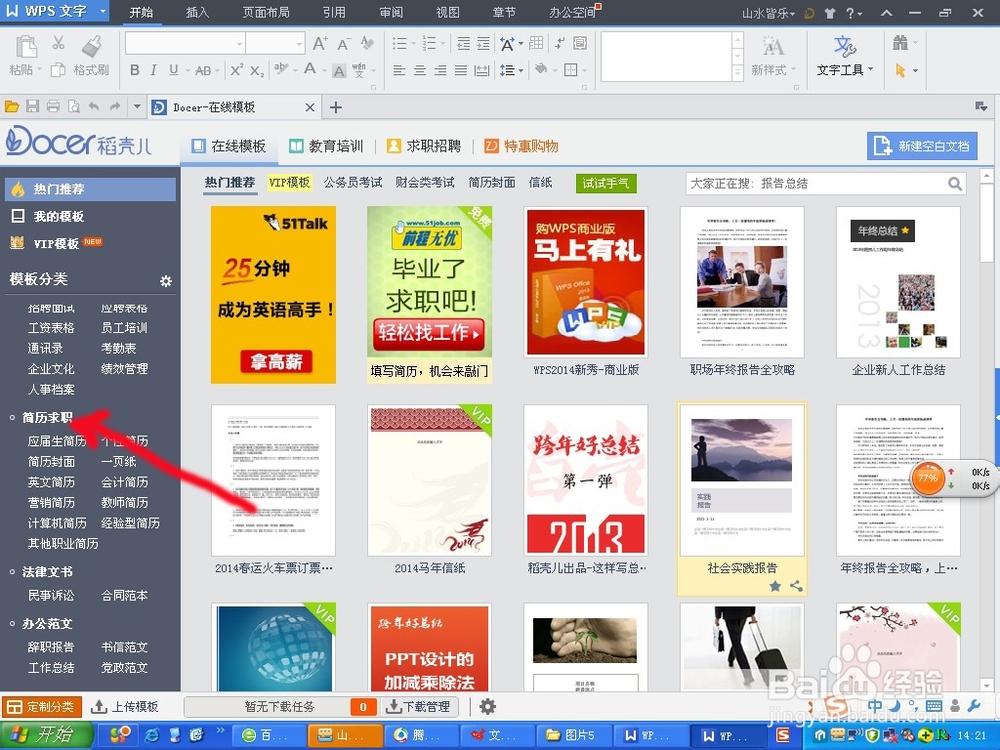Switch to 审阅 ribbon tab
1000x750 pixels.
(391, 12)
